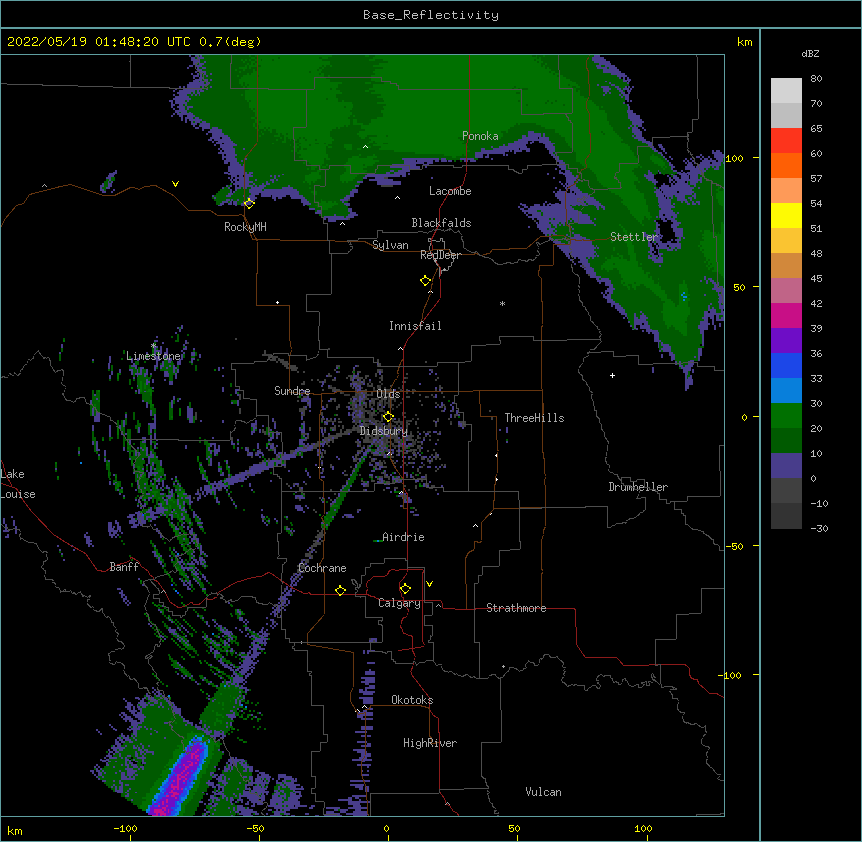Click the Vulcan town label
The image size is (862, 842).
tap(543, 791)
